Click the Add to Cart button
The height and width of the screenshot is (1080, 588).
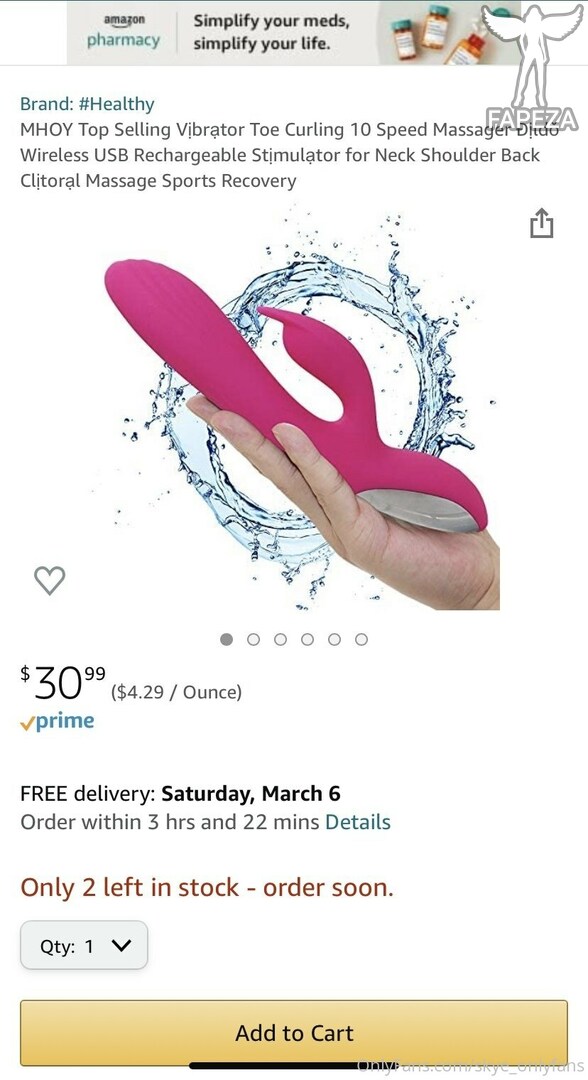294,1032
